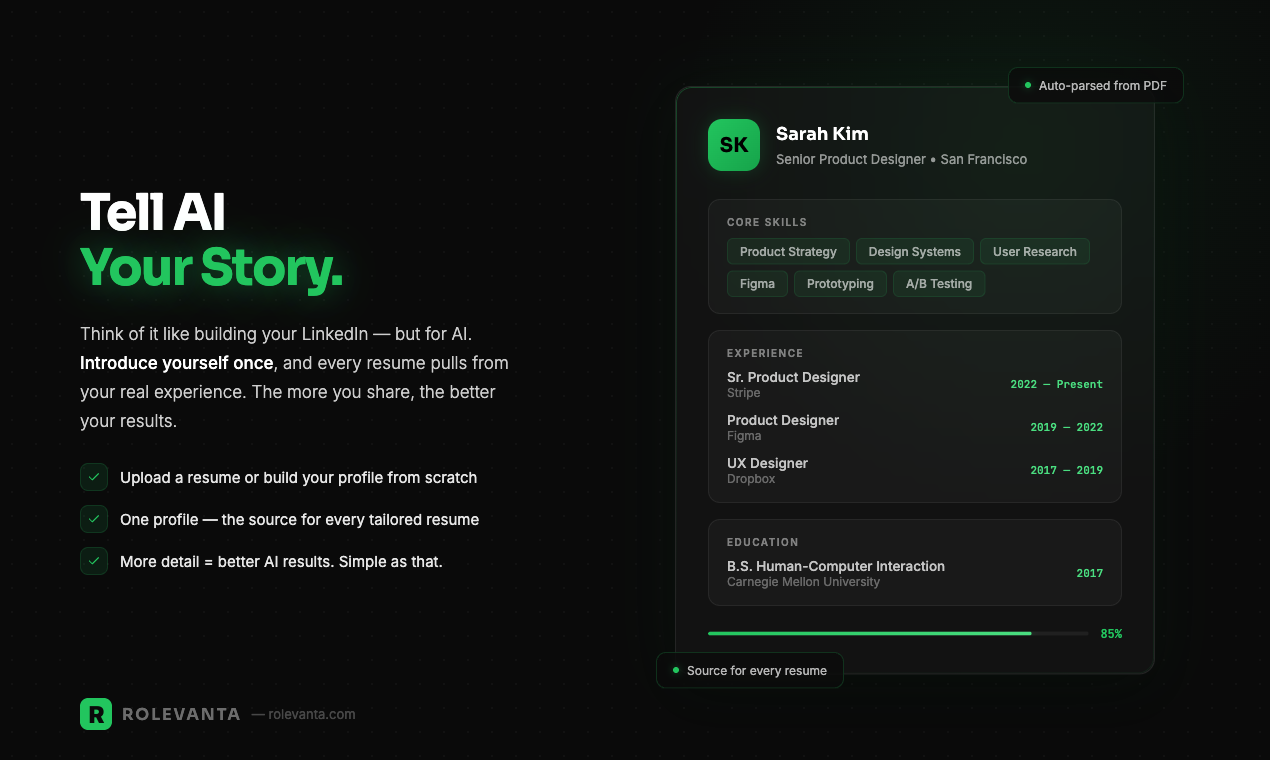1270x760 pixels.
Task: Click One profile — the source text
Action: tap(299, 519)
